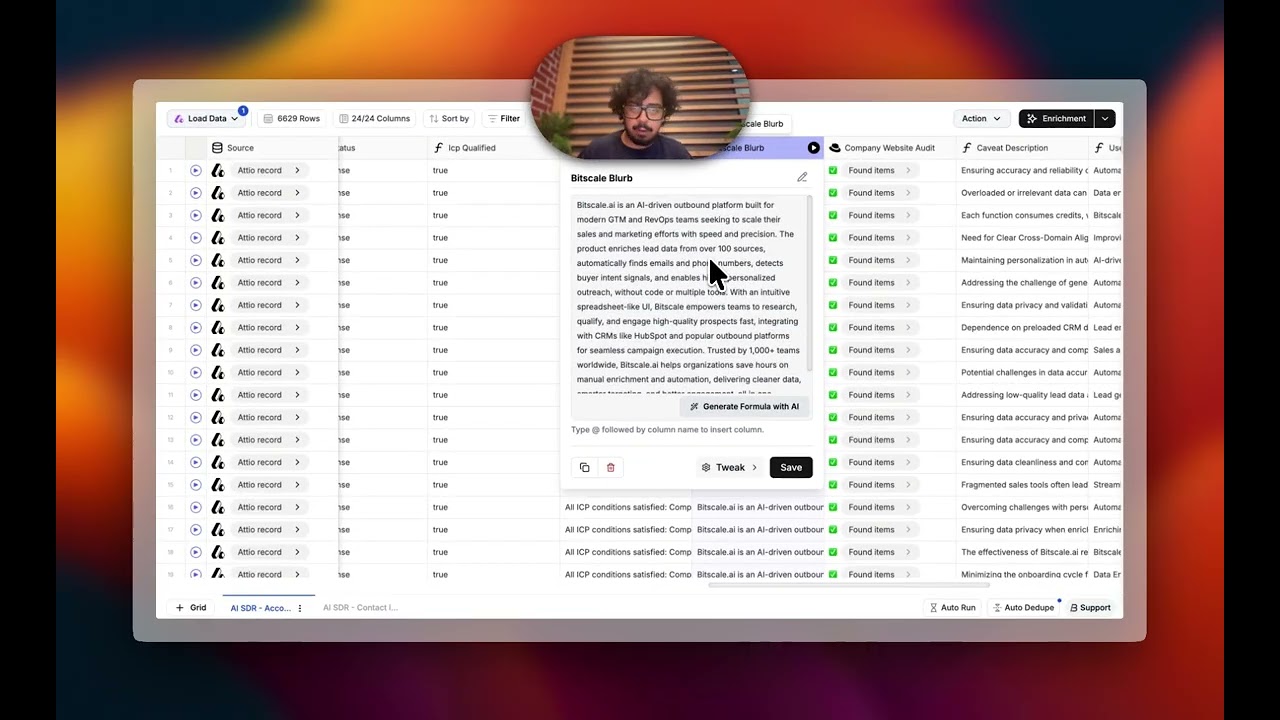This screenshot has height=720, width=1280.
Task: Expand Tweak options with its chevron
Action: click(x=754, y=467)
